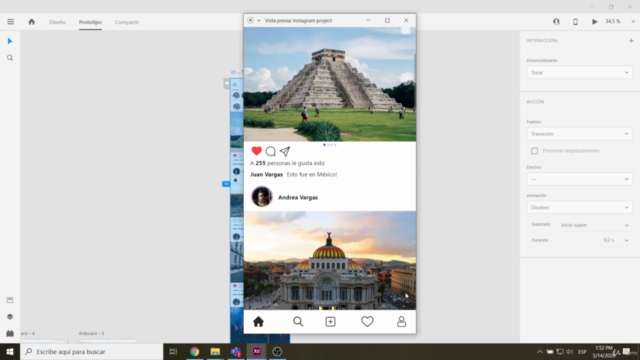Open the Layers panel icon
This screenshot has width=640, height=360.
(x=10, y=317)
